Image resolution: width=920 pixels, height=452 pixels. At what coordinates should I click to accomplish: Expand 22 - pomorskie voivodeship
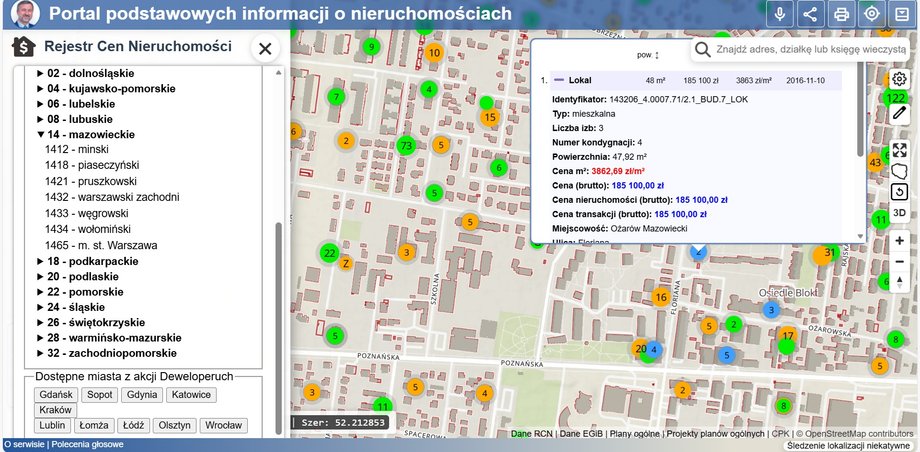41,292
